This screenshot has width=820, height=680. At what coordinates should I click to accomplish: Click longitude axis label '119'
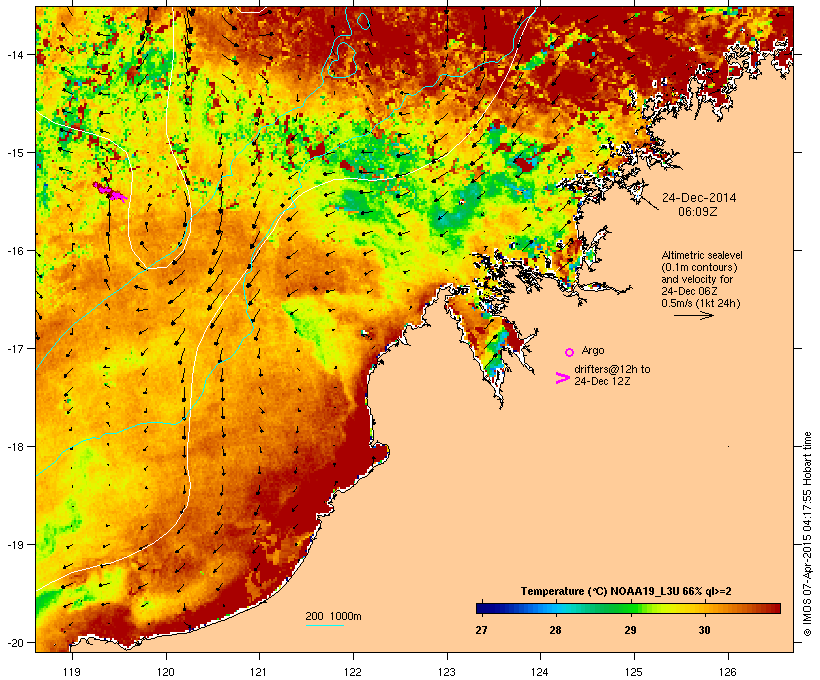(x=72, y=672)
